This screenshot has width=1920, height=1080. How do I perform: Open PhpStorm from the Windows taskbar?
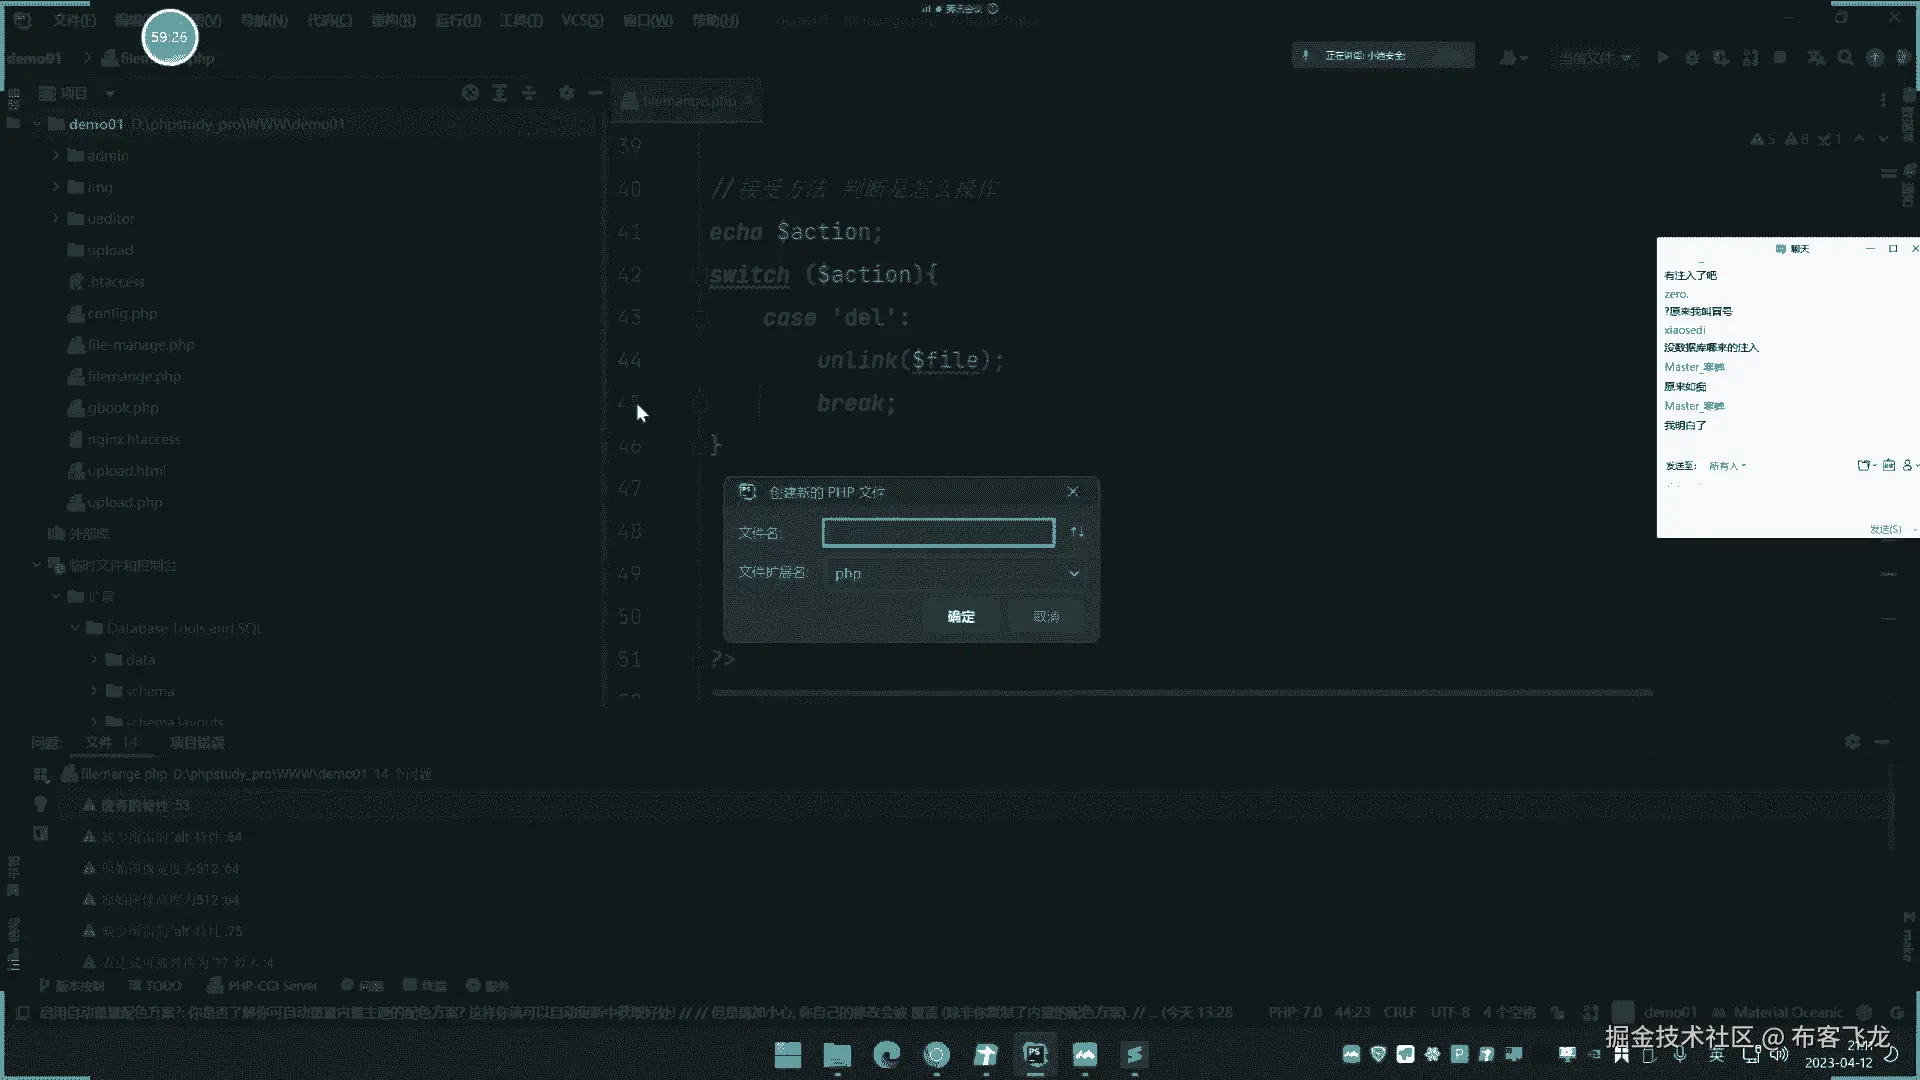point(1035,1054)
